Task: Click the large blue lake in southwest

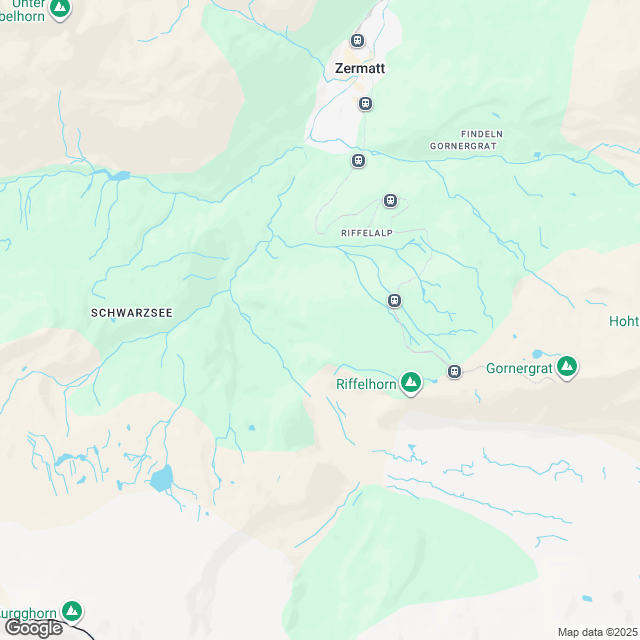Action: point(162,478)
